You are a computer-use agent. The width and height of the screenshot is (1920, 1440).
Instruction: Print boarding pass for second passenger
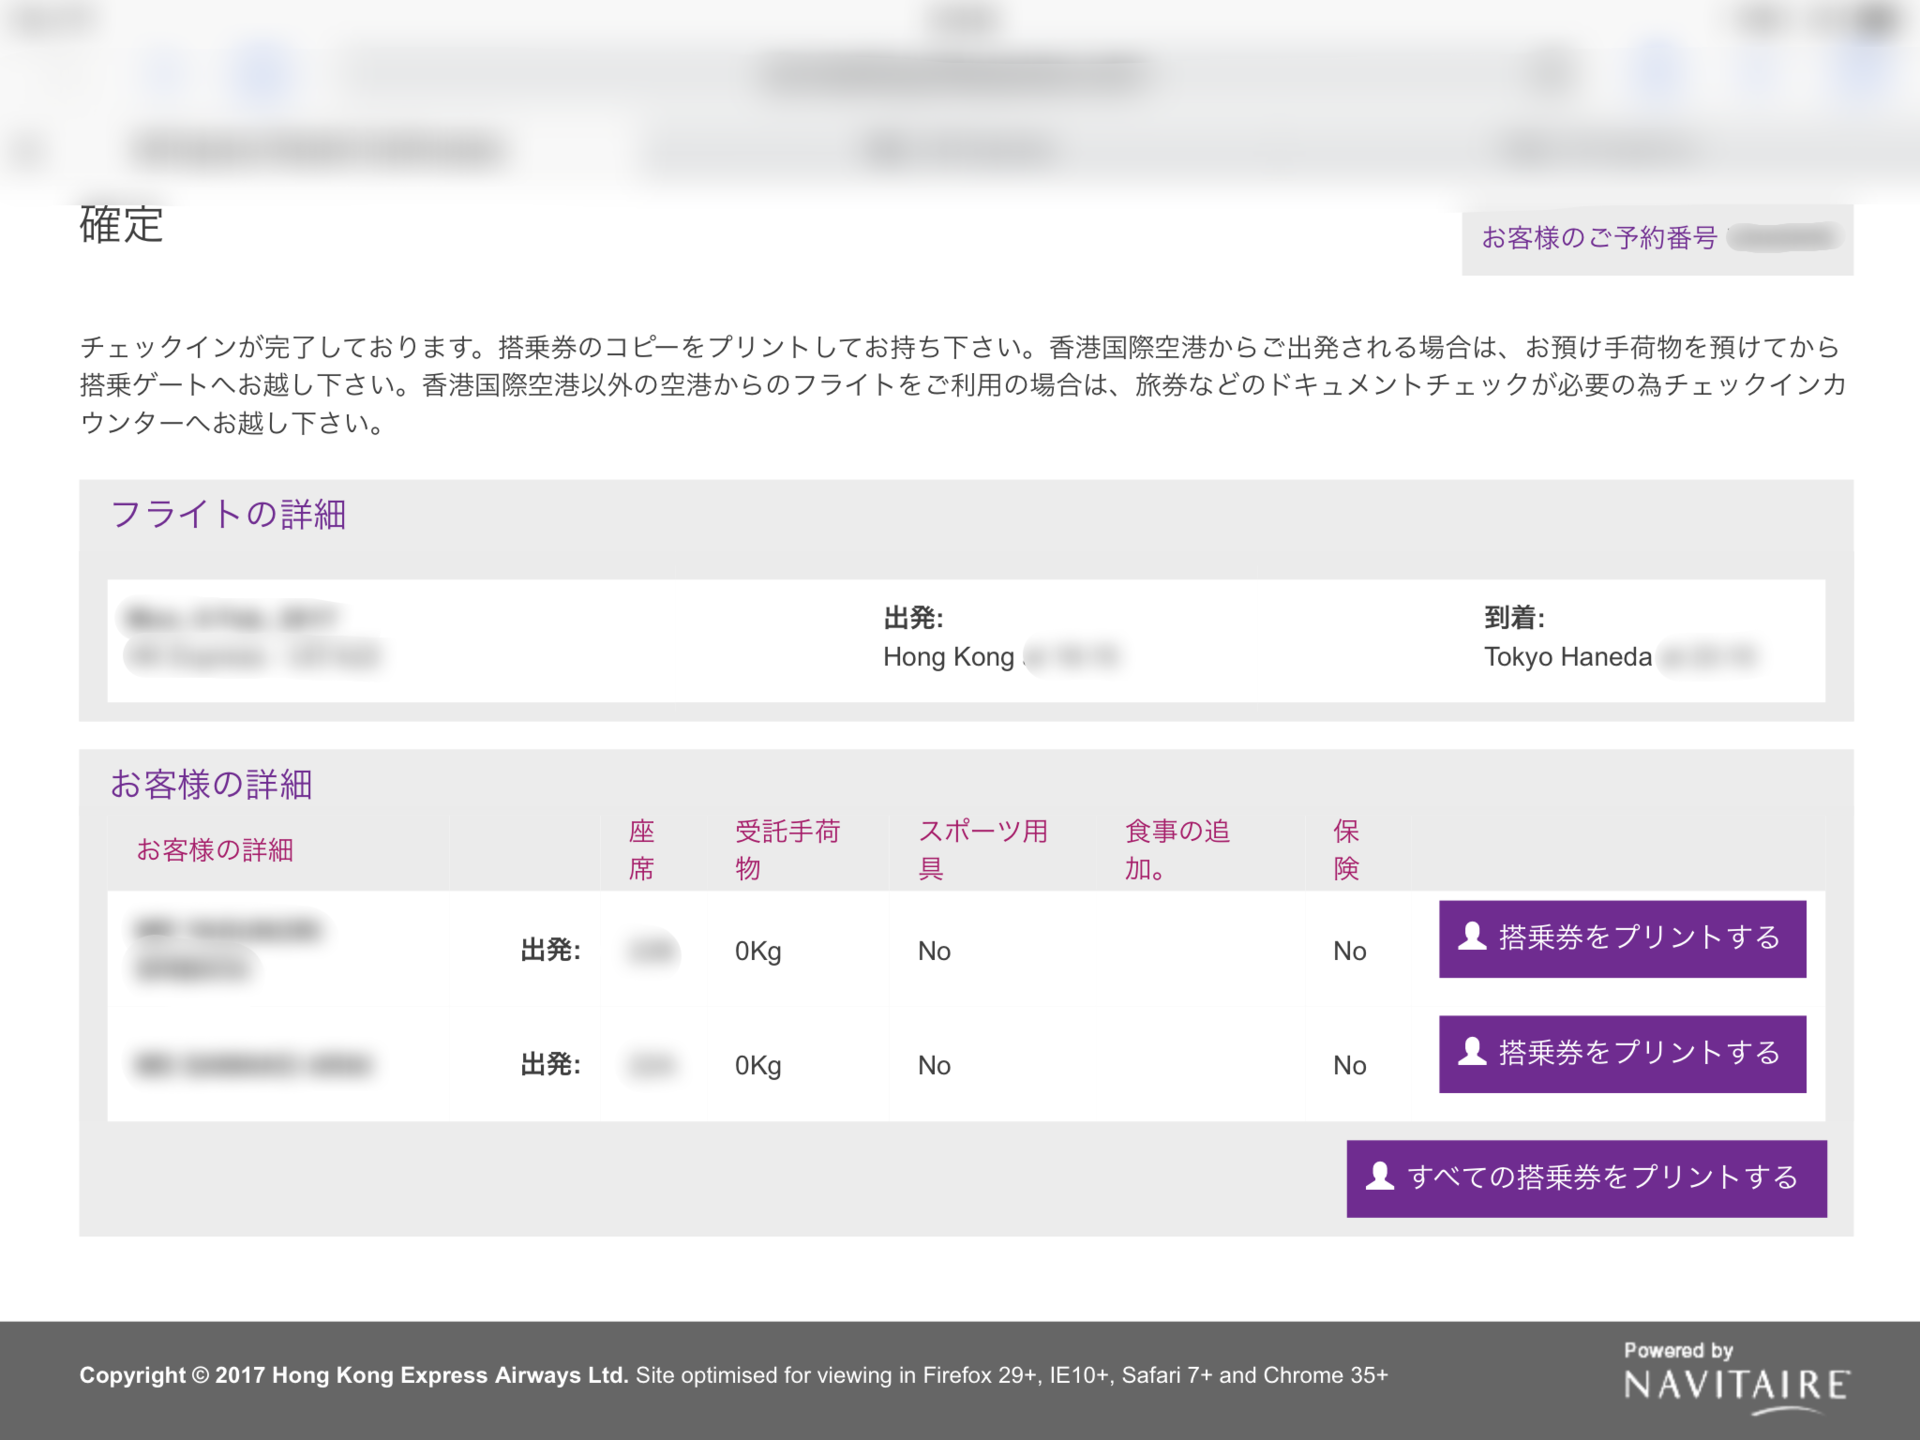tap(1622, 1054)
